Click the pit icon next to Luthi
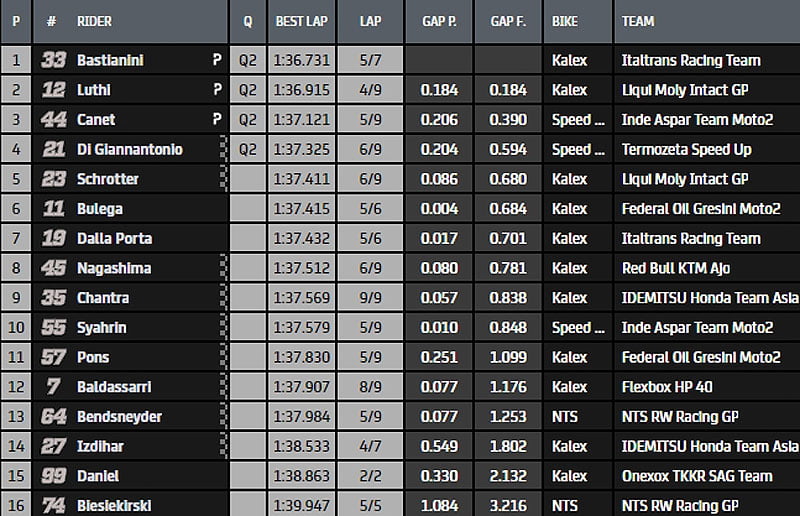 (216, 90)
